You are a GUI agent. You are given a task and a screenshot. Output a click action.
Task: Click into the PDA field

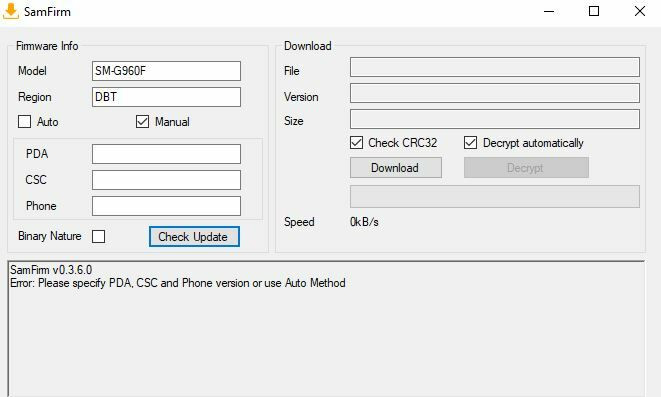click(x=166, y=154)
